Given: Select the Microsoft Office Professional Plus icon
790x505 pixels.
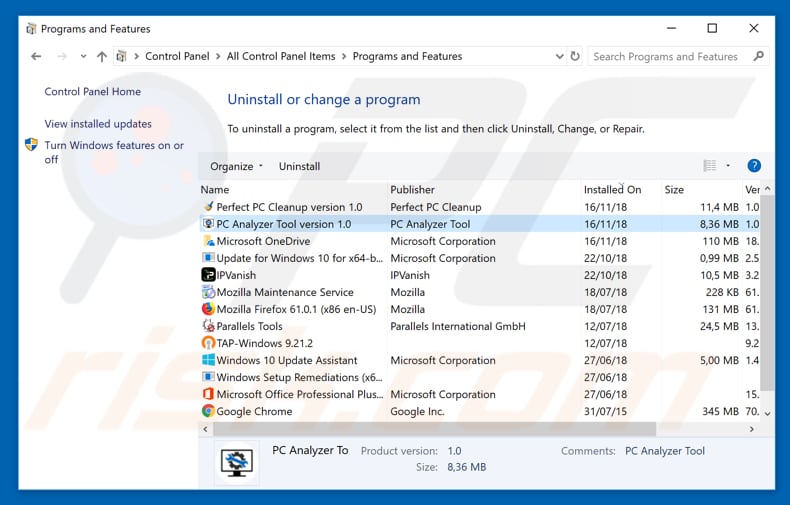Looking at the screenshot, I should click(208, 394).
